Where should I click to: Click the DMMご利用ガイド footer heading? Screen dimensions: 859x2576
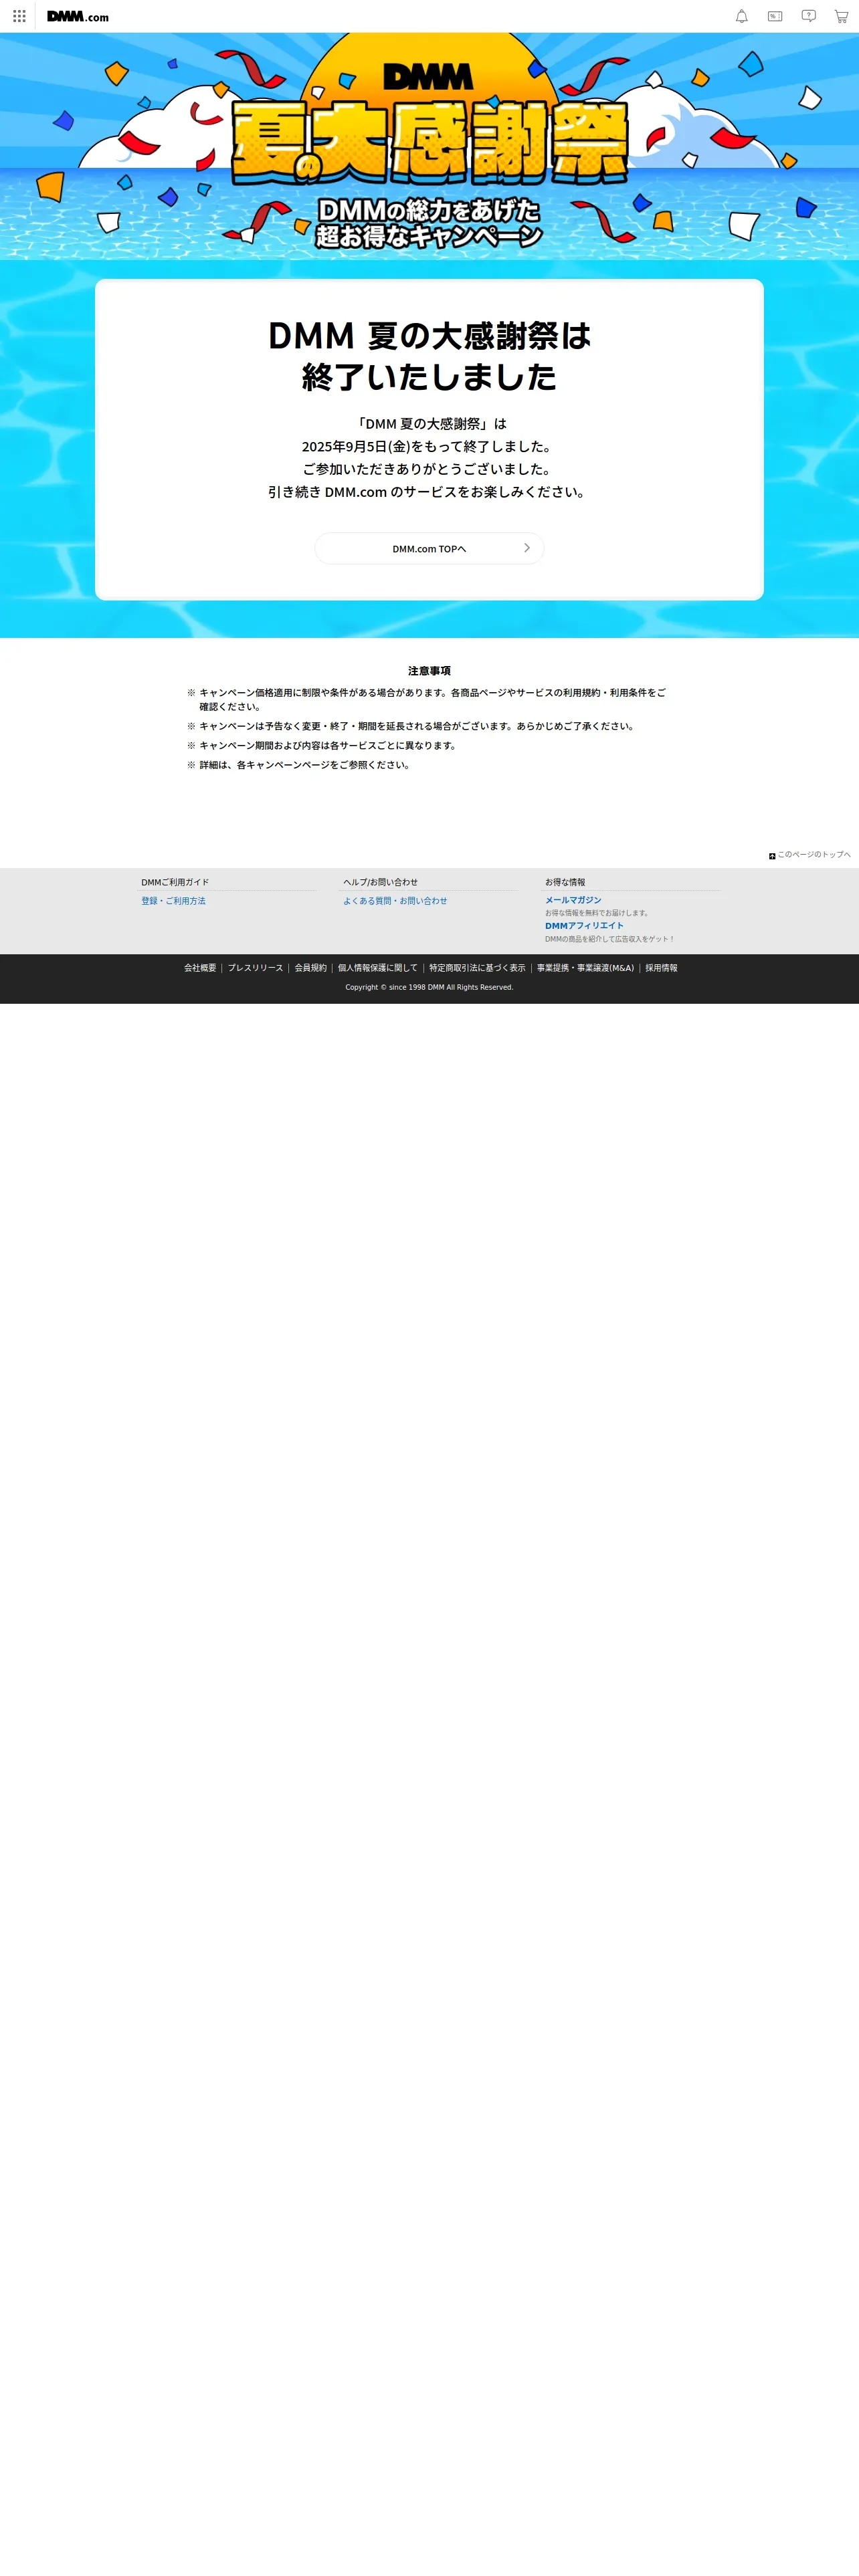point(175,882)
